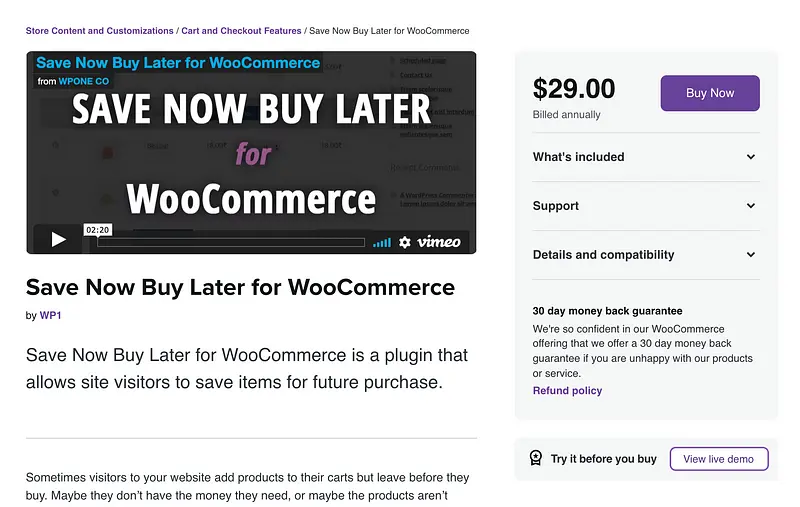Screen dimensions: 800x507
Task: Click the video progress bar
Action: 230,242
